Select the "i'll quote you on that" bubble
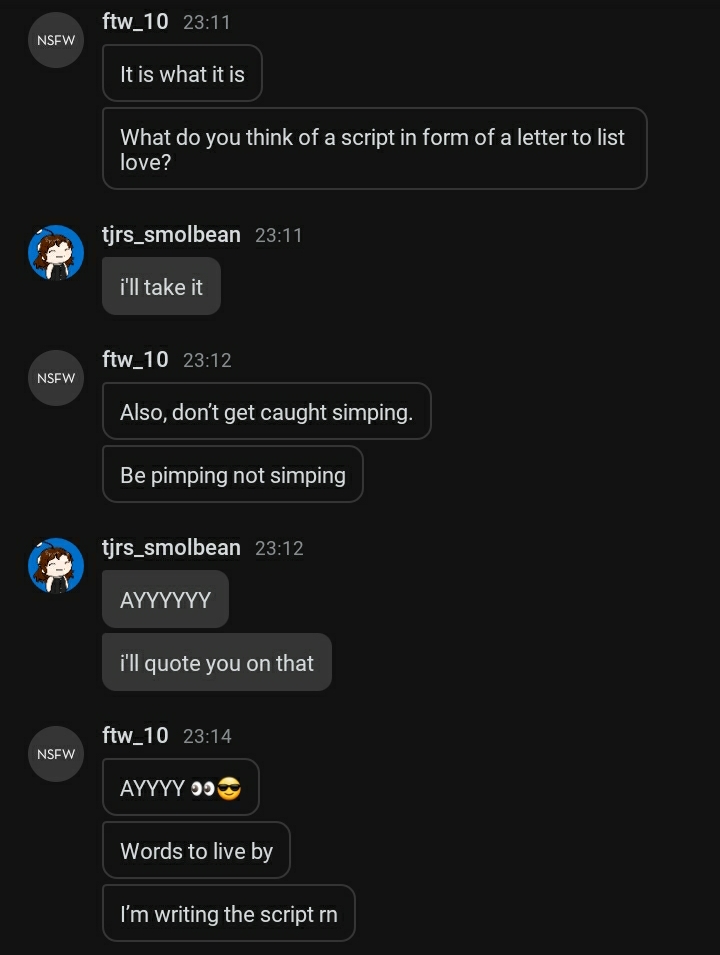The width and height of the screenshot is (720, 955). (x=216, y=663)
